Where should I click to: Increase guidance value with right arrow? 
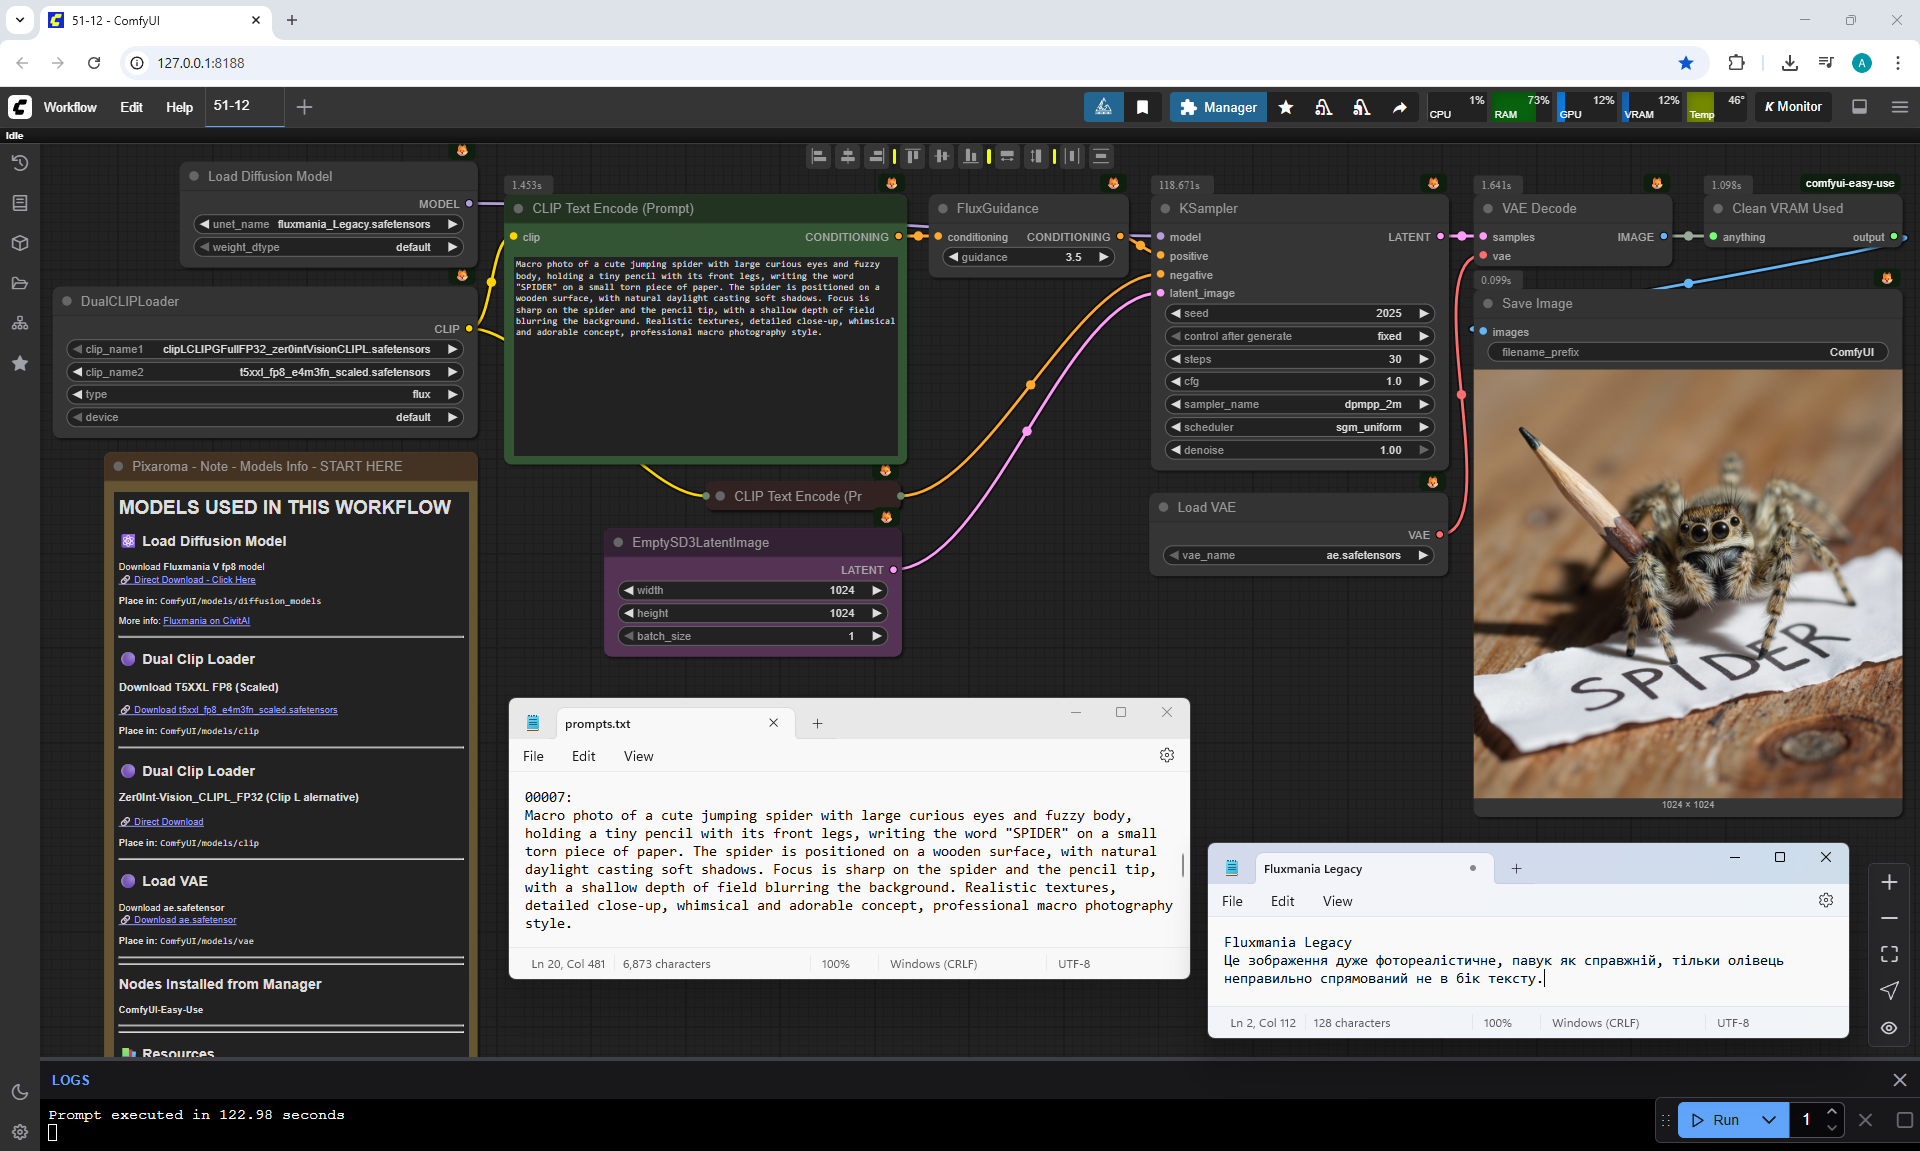pyautogui.click(x=1103, y=257)
